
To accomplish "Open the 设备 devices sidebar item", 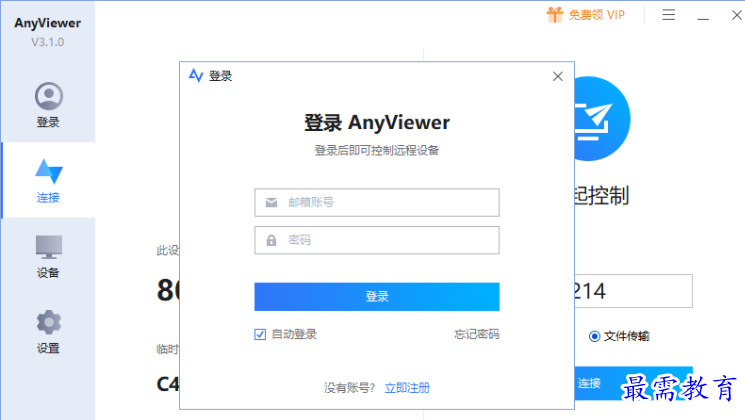I will click(x=48, y=257).
